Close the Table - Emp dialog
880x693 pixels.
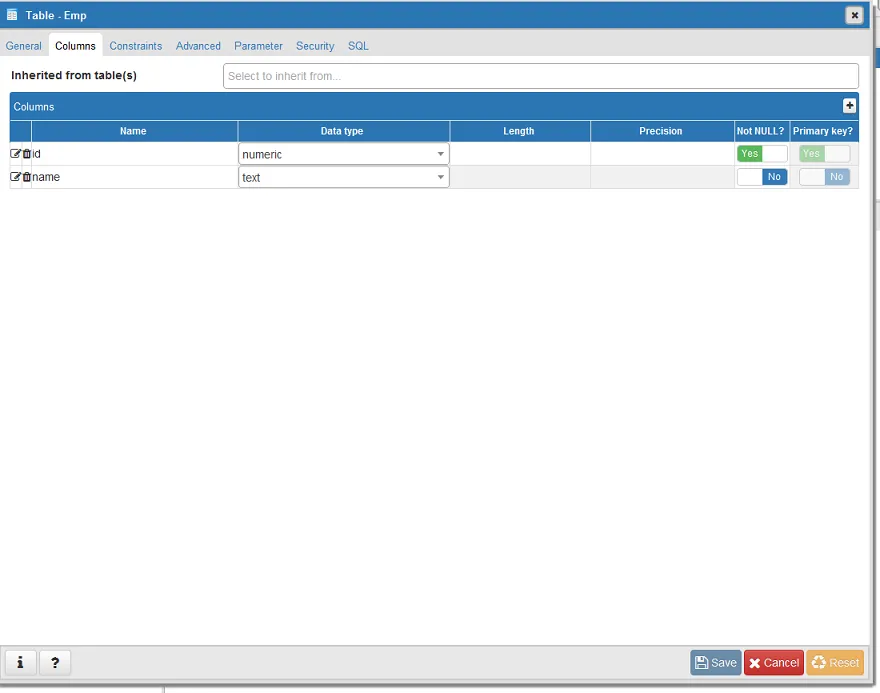pyautogui.click(x=854, y=15)
